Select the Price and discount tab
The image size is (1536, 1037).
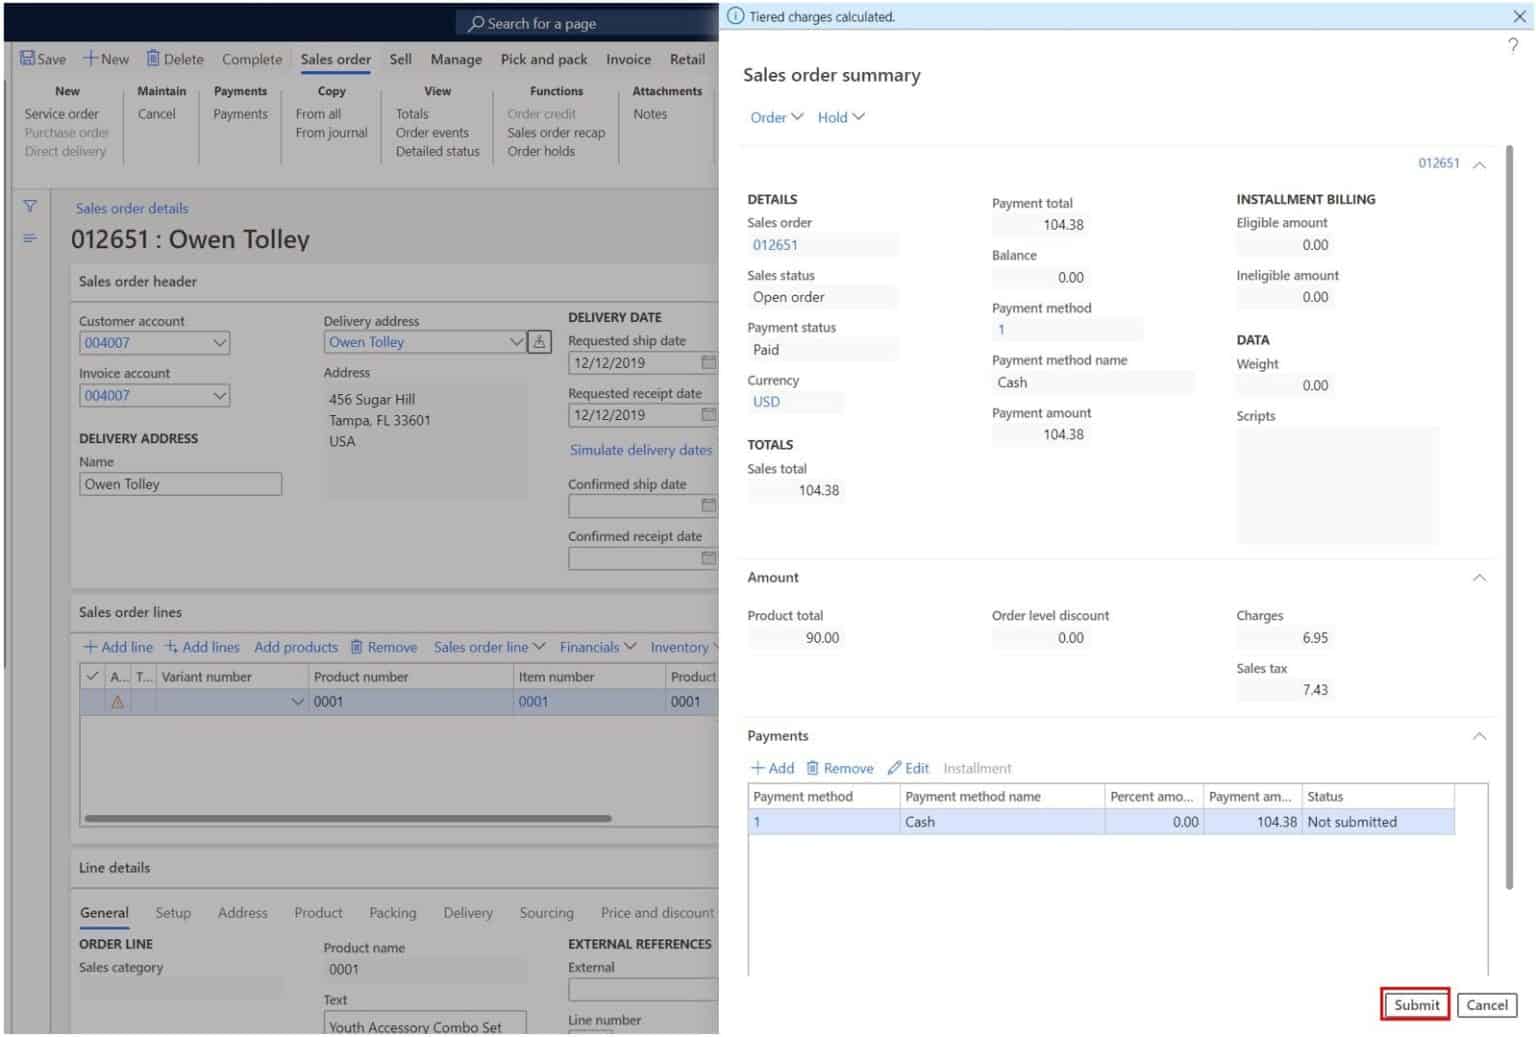[x=657, y=912]
